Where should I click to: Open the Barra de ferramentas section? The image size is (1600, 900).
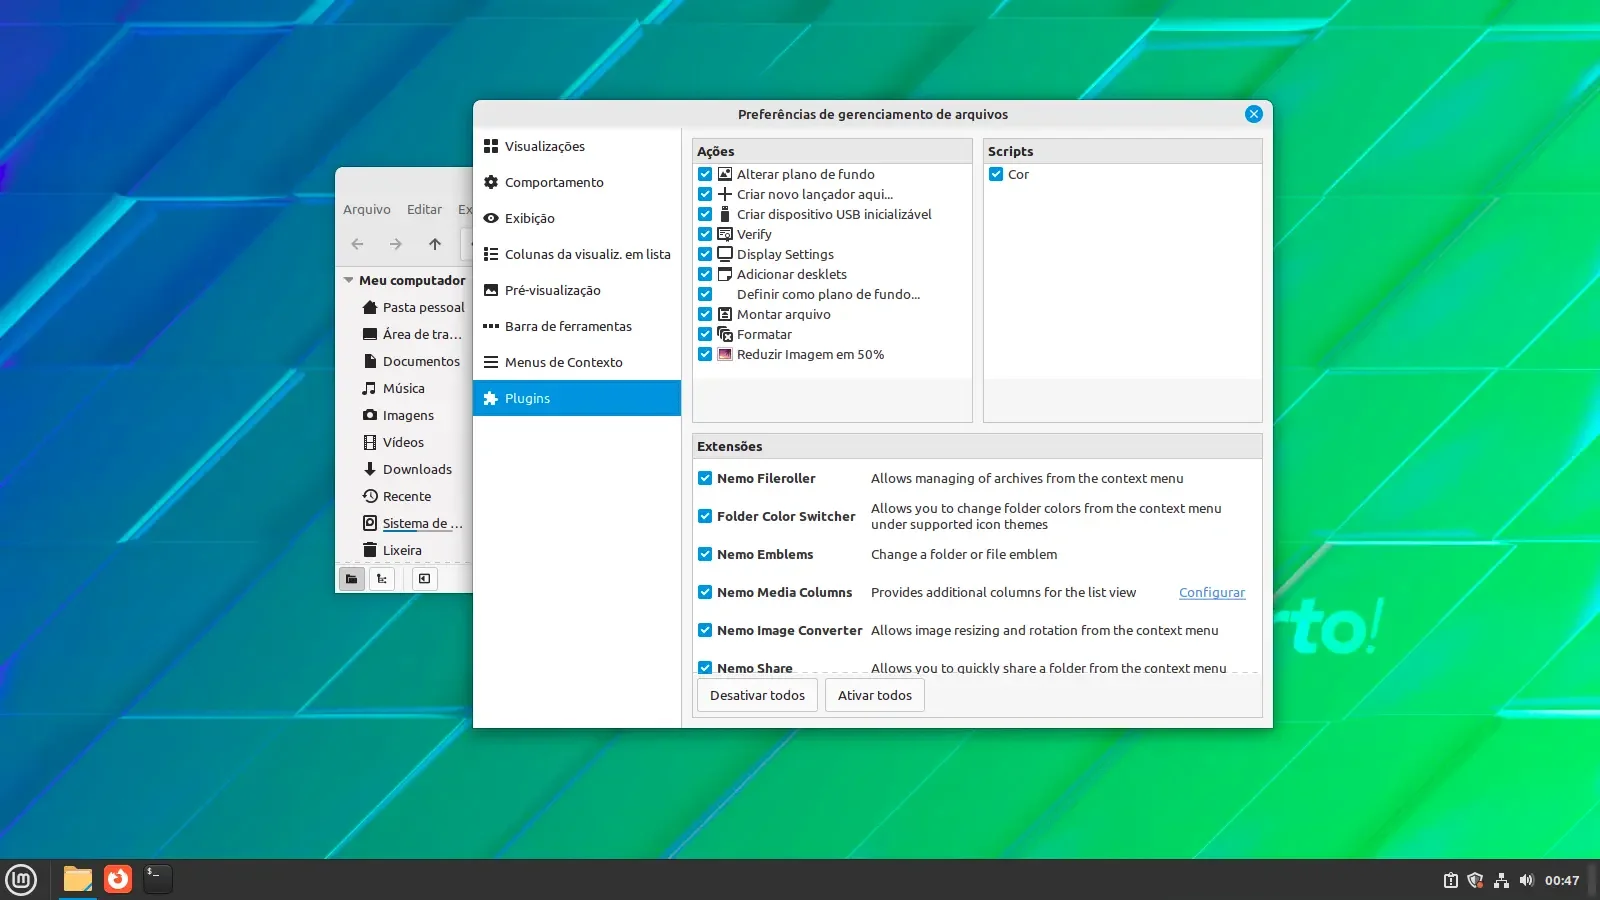[577, 326]
